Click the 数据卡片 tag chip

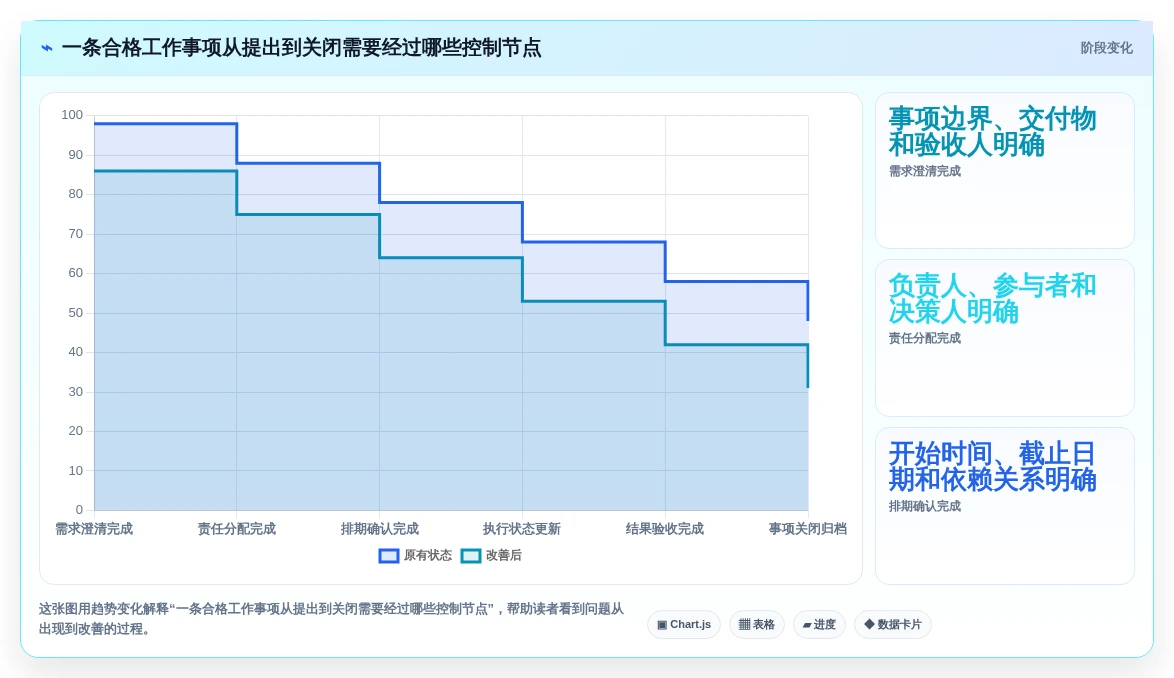pos(892,624)
